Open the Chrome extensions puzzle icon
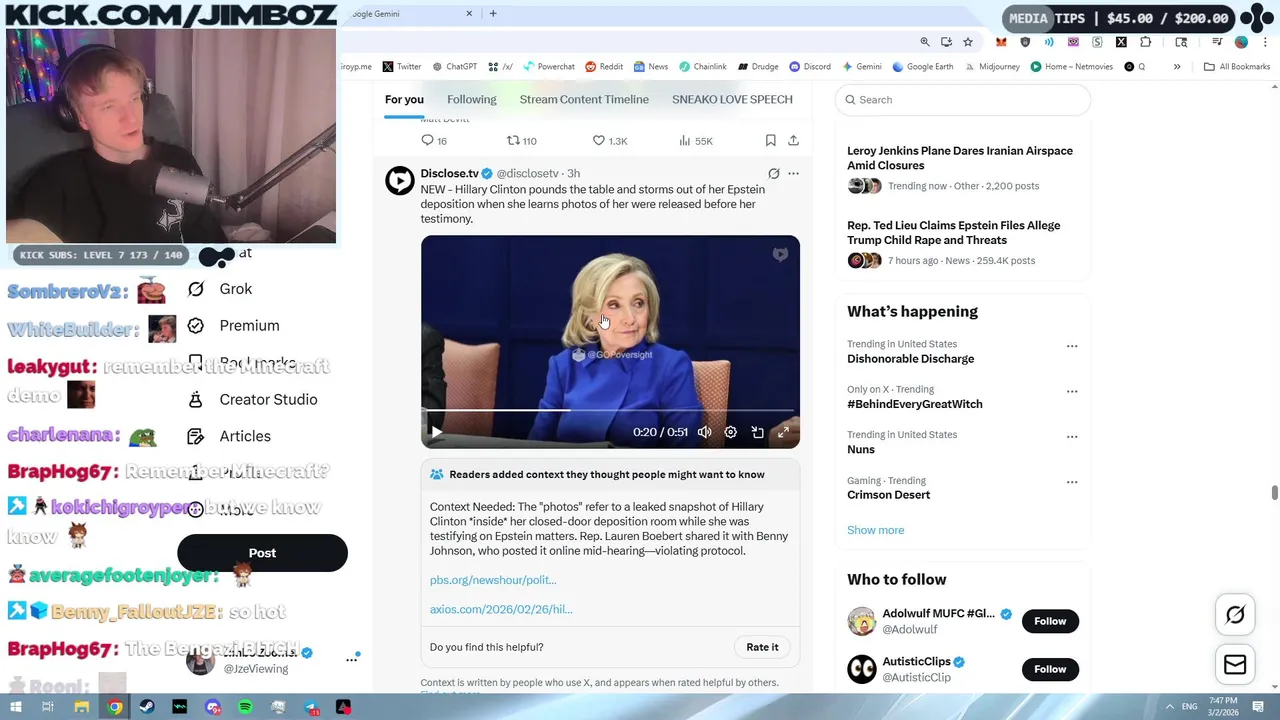The image size is (1280, 720). click(x=1146, y=42)
